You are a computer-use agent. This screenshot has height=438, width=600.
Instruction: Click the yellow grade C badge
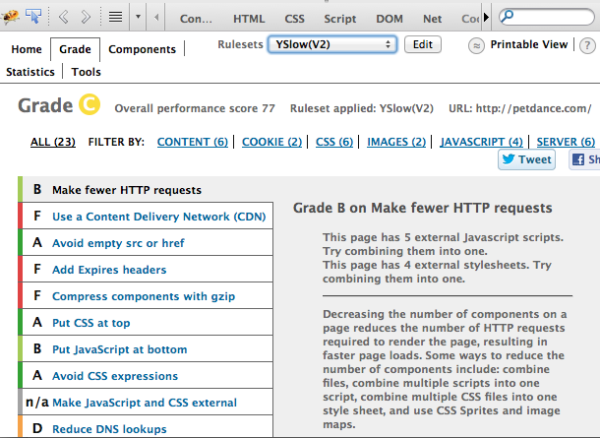90,104
